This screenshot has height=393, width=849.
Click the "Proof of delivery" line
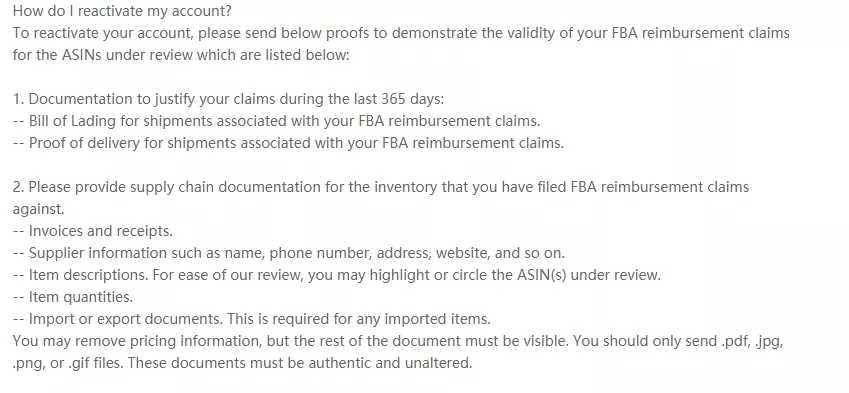(288, 143)
